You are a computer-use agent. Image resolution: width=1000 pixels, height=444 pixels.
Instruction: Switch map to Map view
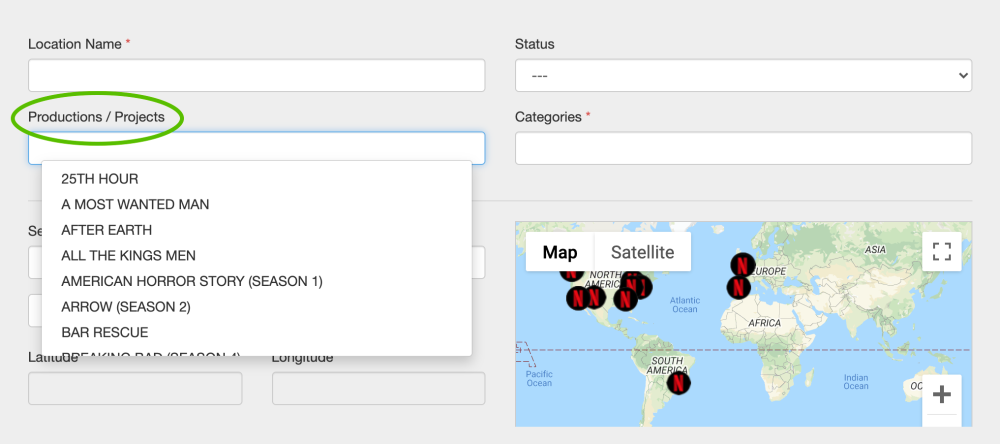pos(560,252)
